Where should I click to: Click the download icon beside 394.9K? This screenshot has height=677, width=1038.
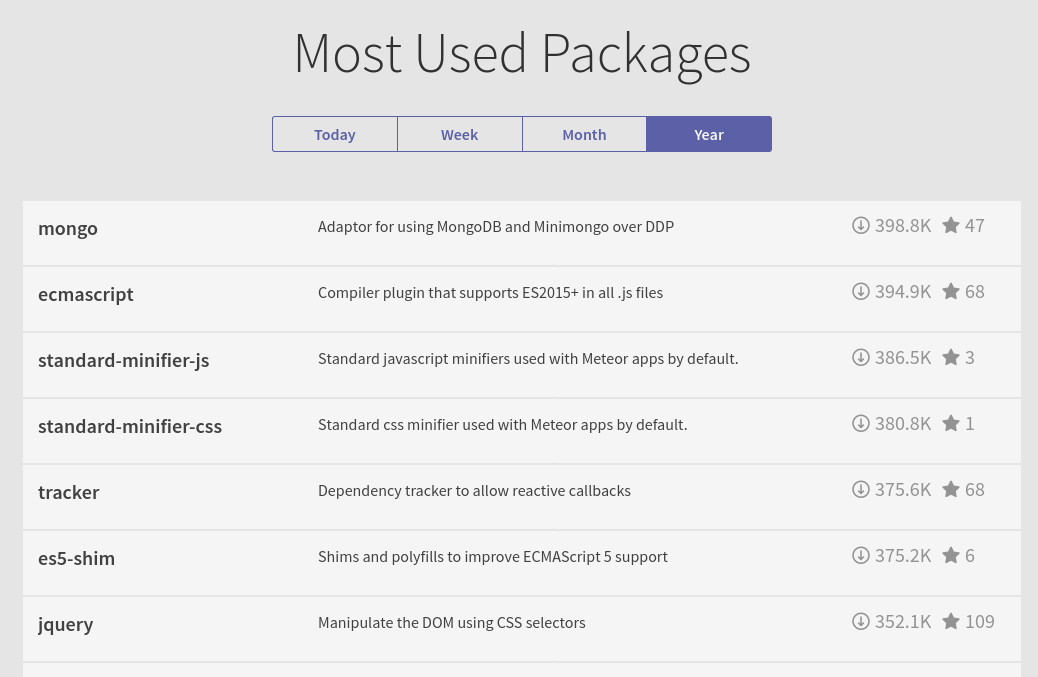tap(860, 291)
